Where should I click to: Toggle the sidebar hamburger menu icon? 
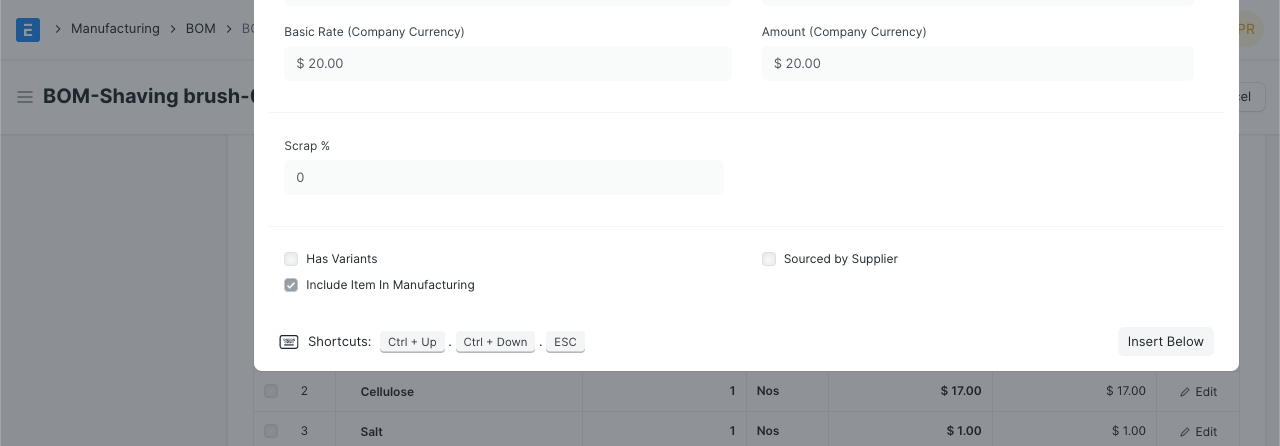(x=25, y=97)
